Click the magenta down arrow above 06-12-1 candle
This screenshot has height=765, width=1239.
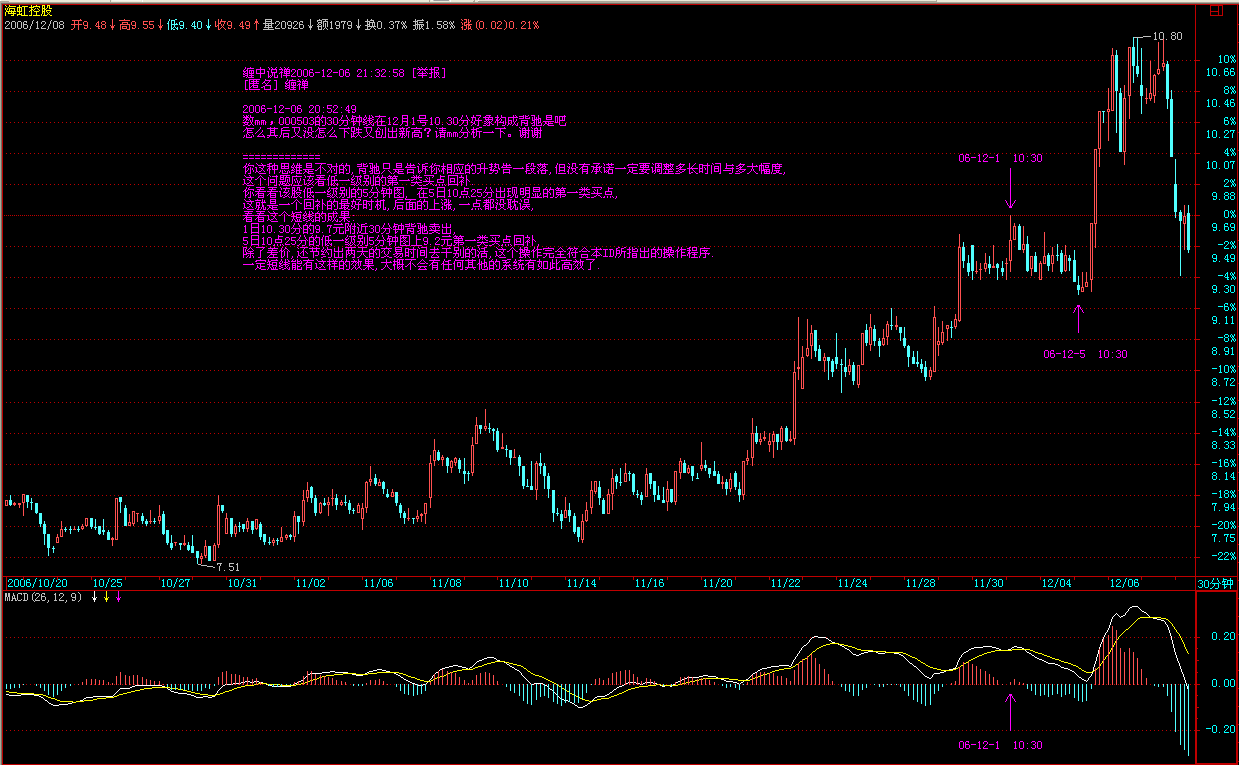[x=1011, y=188]
